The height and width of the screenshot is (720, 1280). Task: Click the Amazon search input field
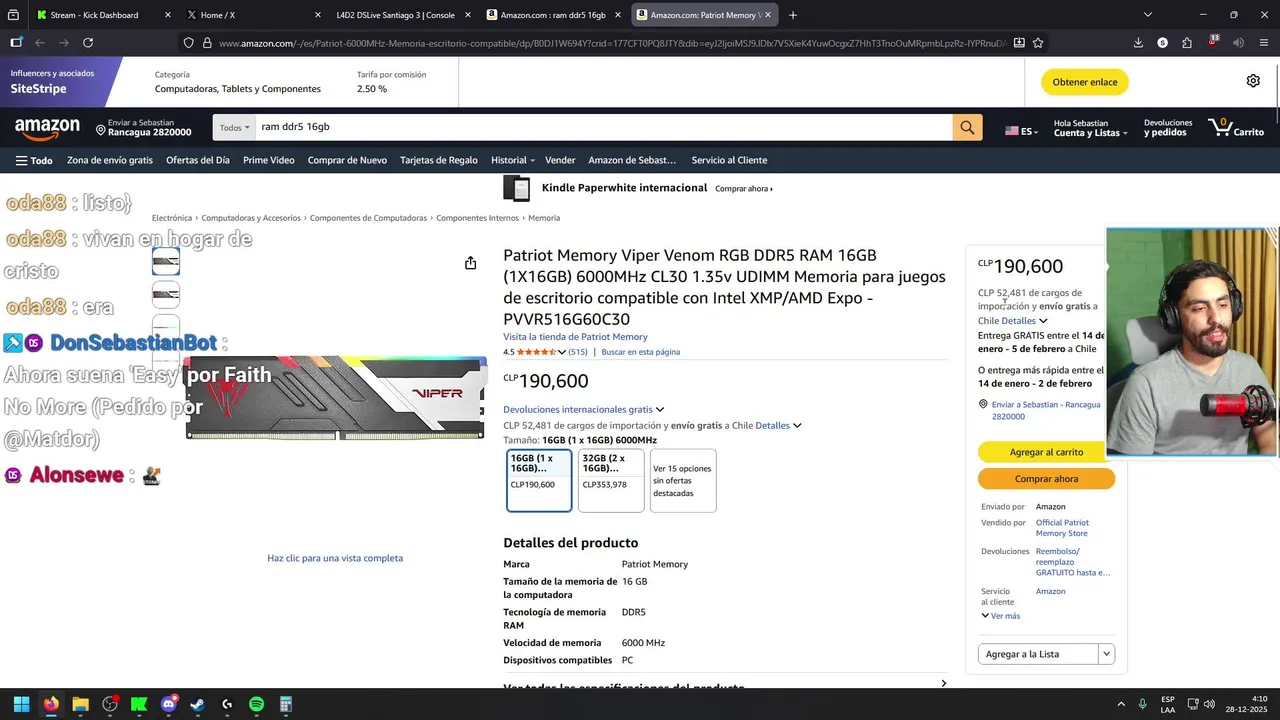click(604, 127)
